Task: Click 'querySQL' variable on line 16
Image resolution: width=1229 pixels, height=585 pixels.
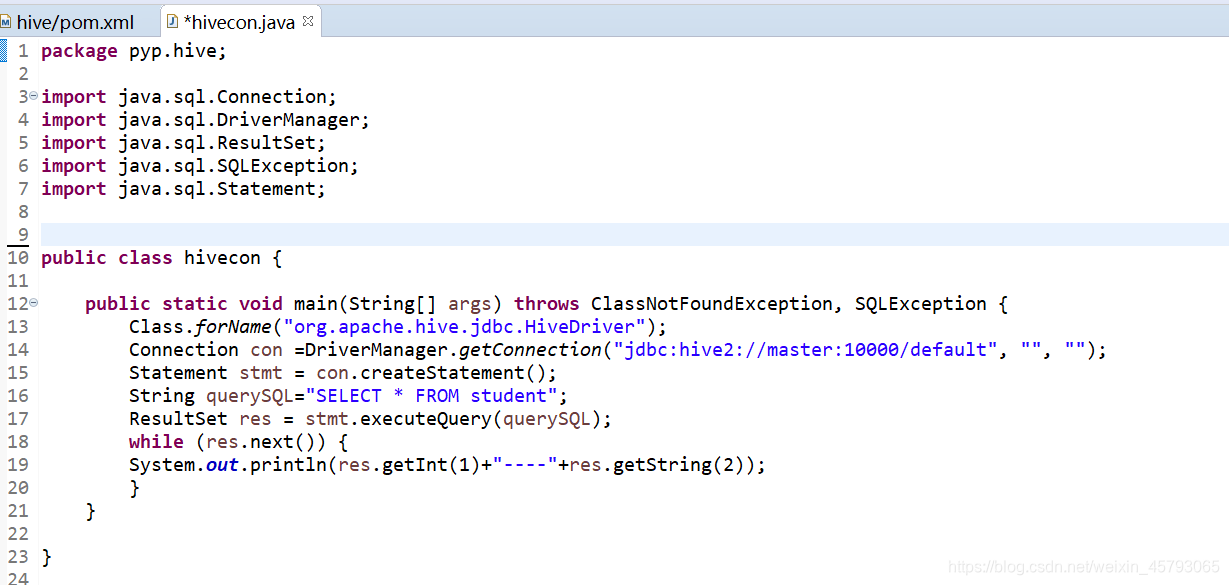Action: pos(250,396)
